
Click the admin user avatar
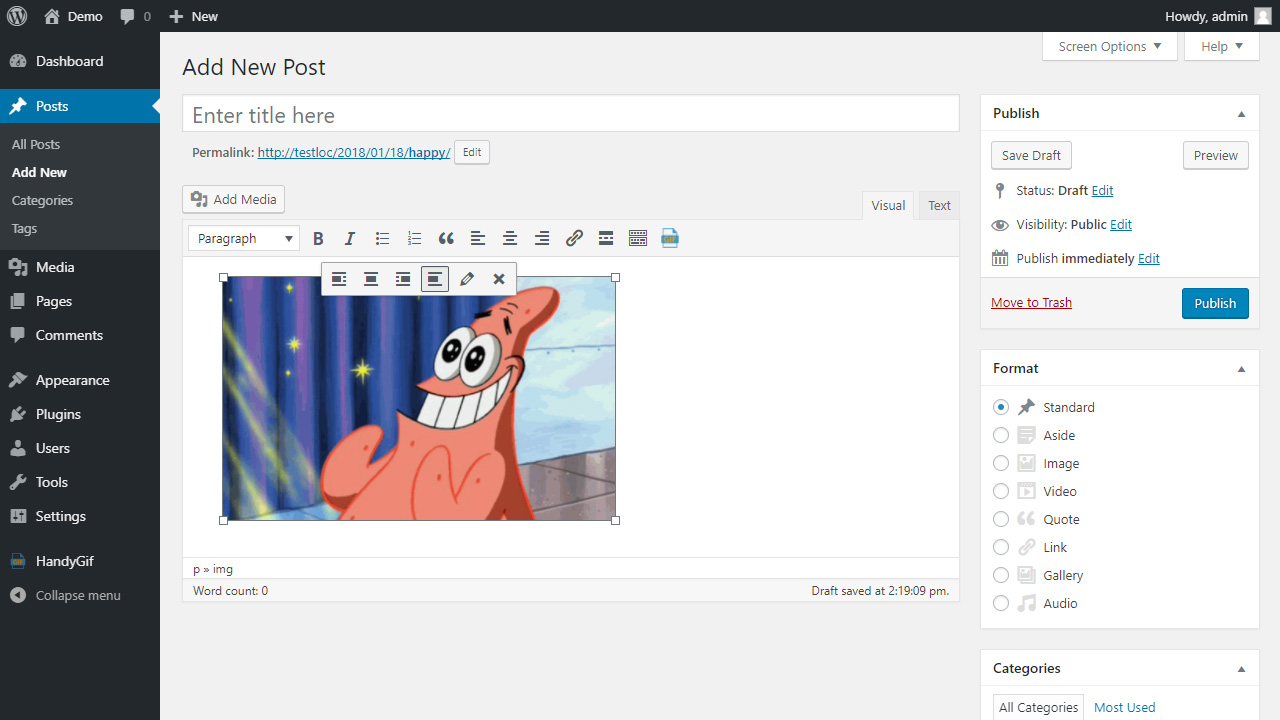pyautogui.click(x=1263, y=16)
